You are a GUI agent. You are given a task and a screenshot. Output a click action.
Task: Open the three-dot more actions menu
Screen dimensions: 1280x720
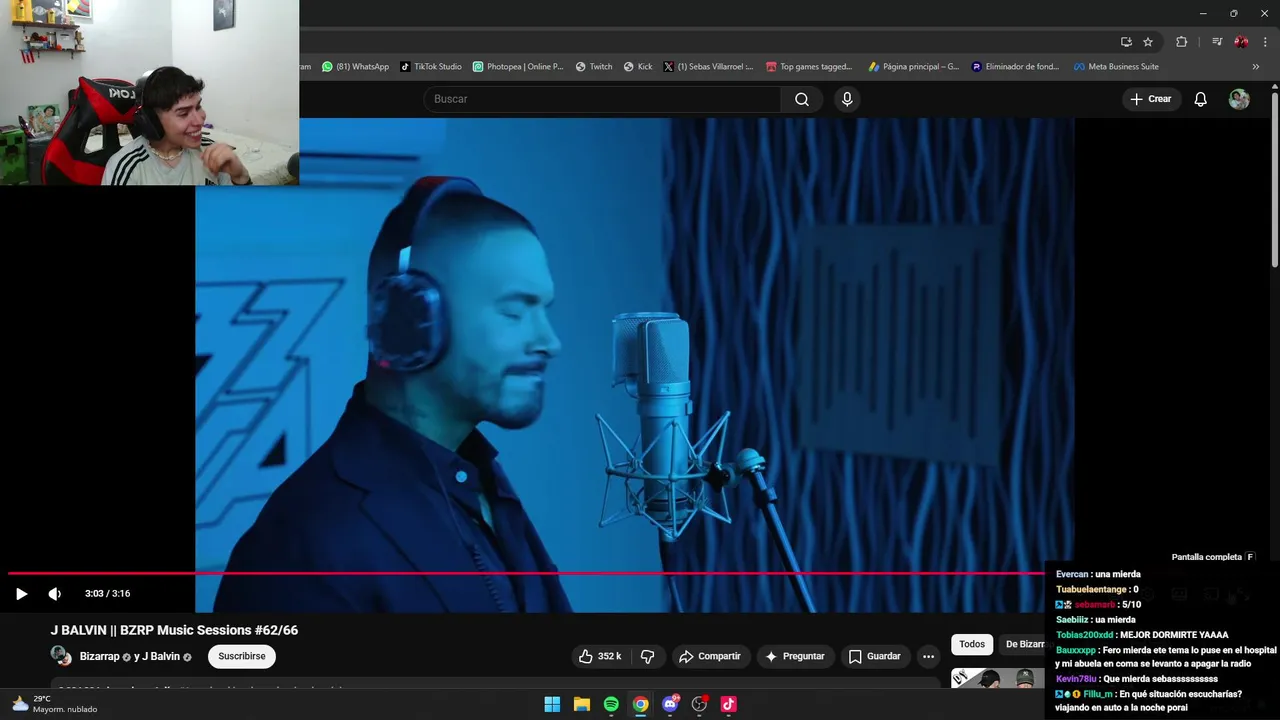coord(929,656)
